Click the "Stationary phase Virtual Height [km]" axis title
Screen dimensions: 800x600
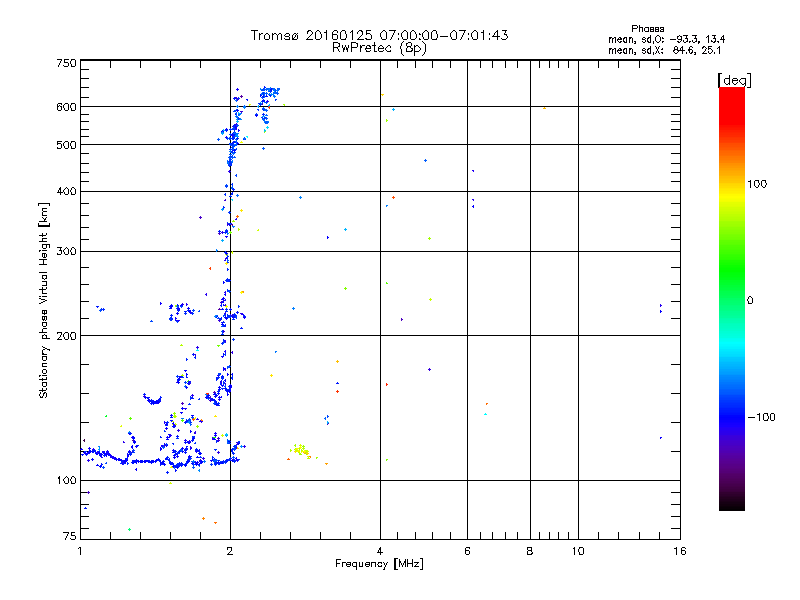(x=44, y=301)
